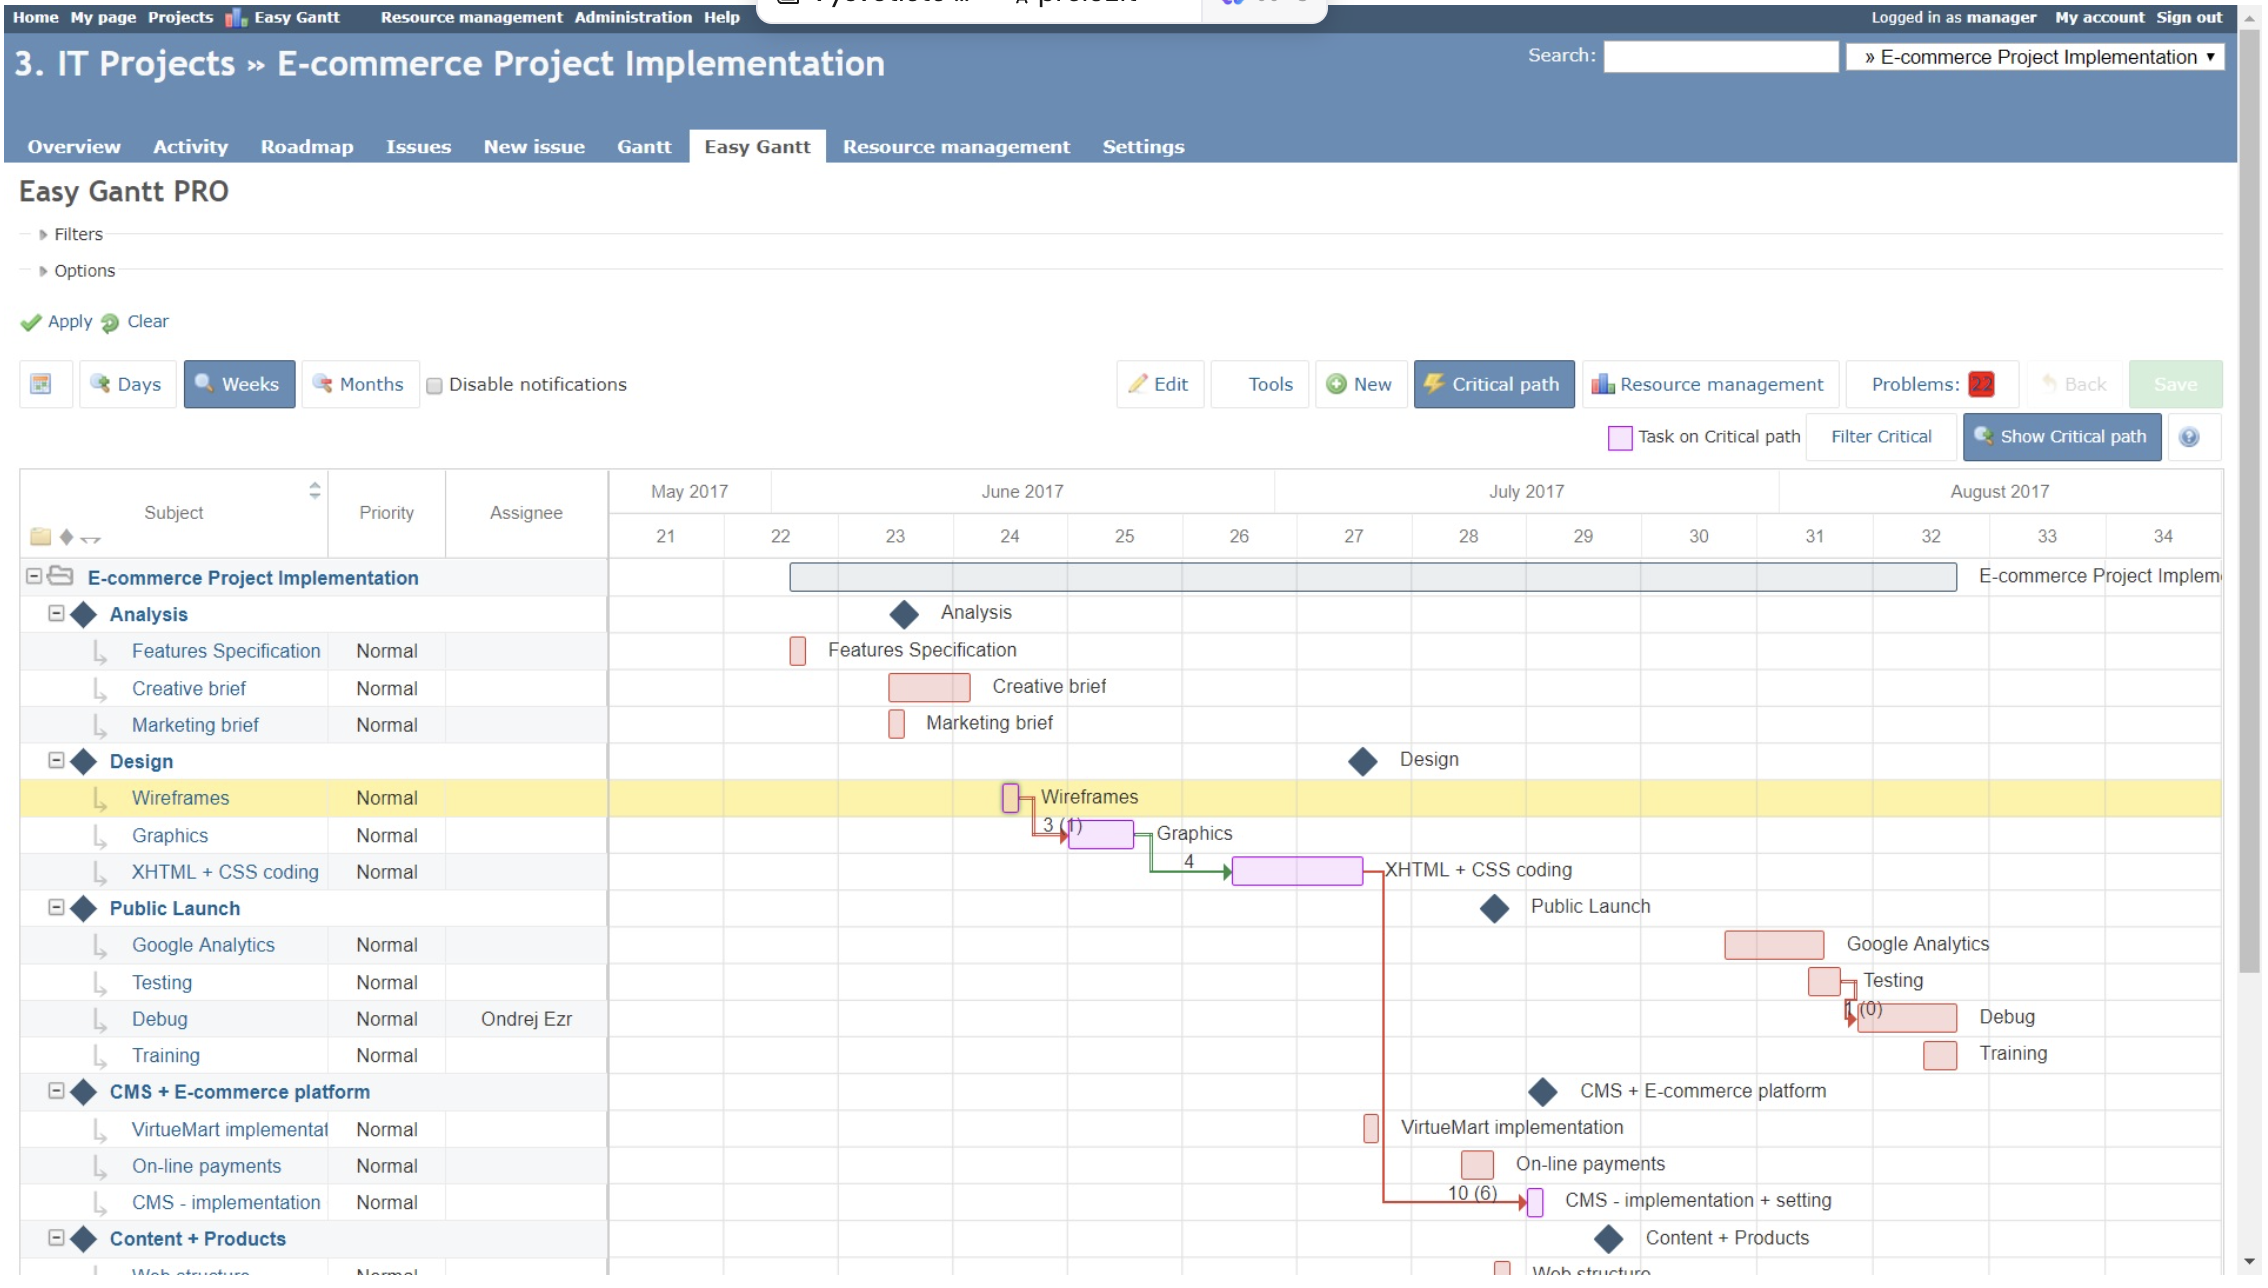The image size is (2268, 1288).
Task: Open Resource management toolbar button
Action: [1709, 384]
